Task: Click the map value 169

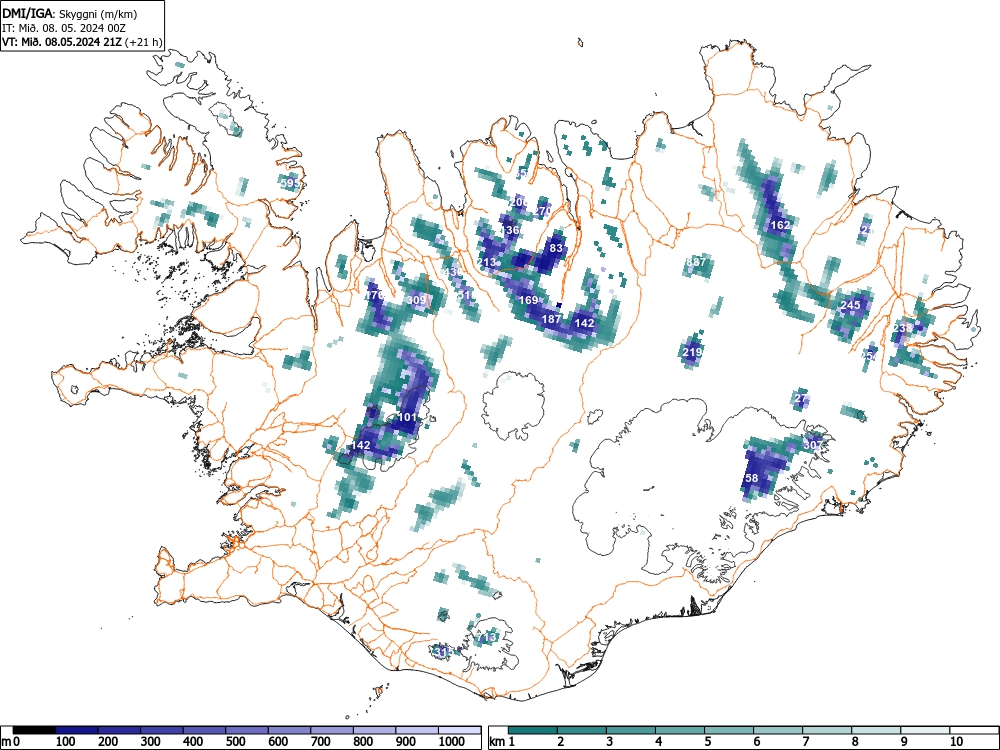Action: tap(528, 300)
